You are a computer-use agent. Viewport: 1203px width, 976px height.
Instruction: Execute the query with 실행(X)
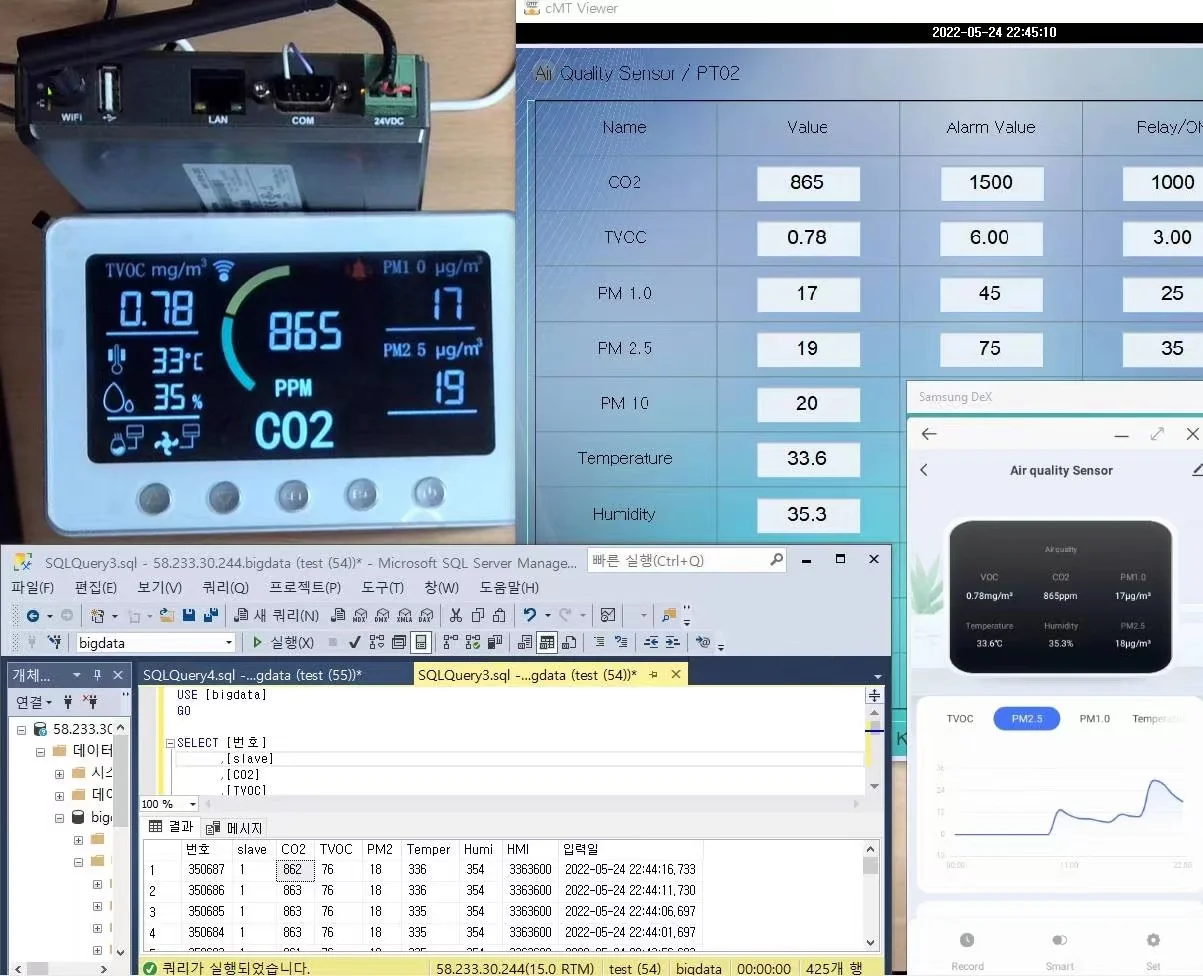coord(284,642)
